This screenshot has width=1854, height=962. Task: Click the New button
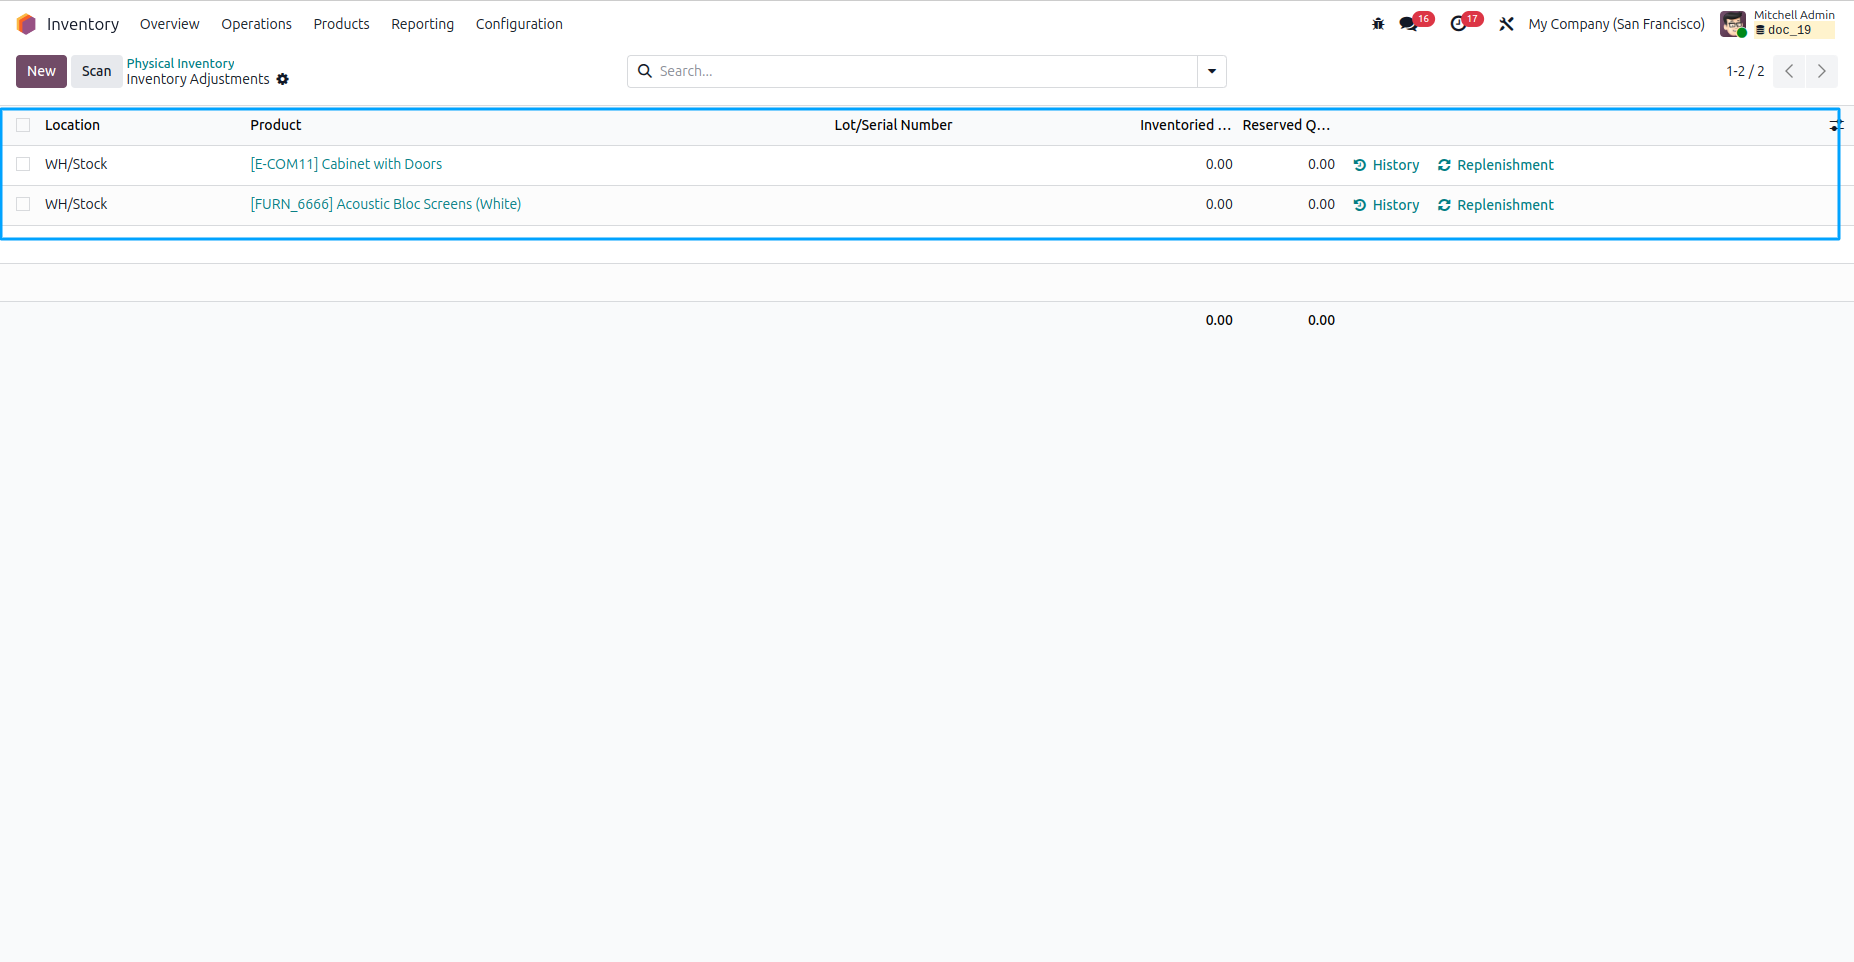(41, 71)
